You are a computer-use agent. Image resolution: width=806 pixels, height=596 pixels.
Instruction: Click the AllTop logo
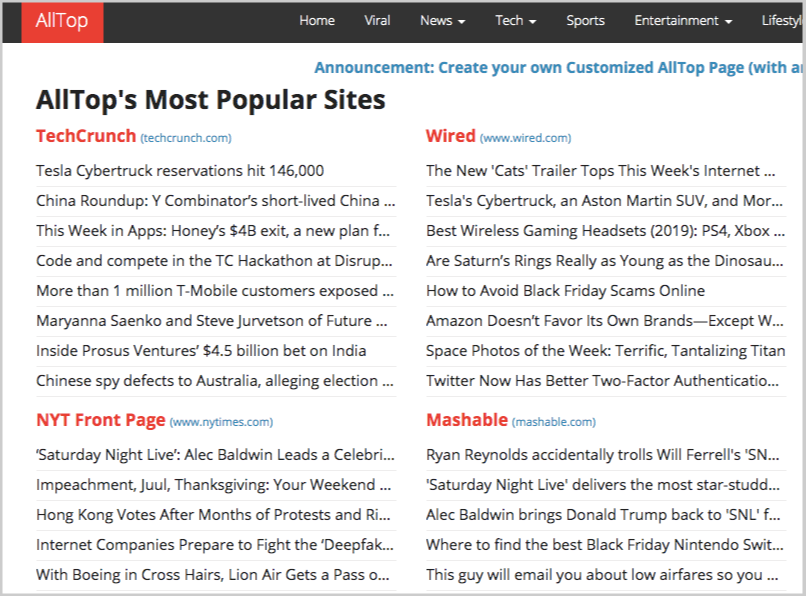coord(62,21)
